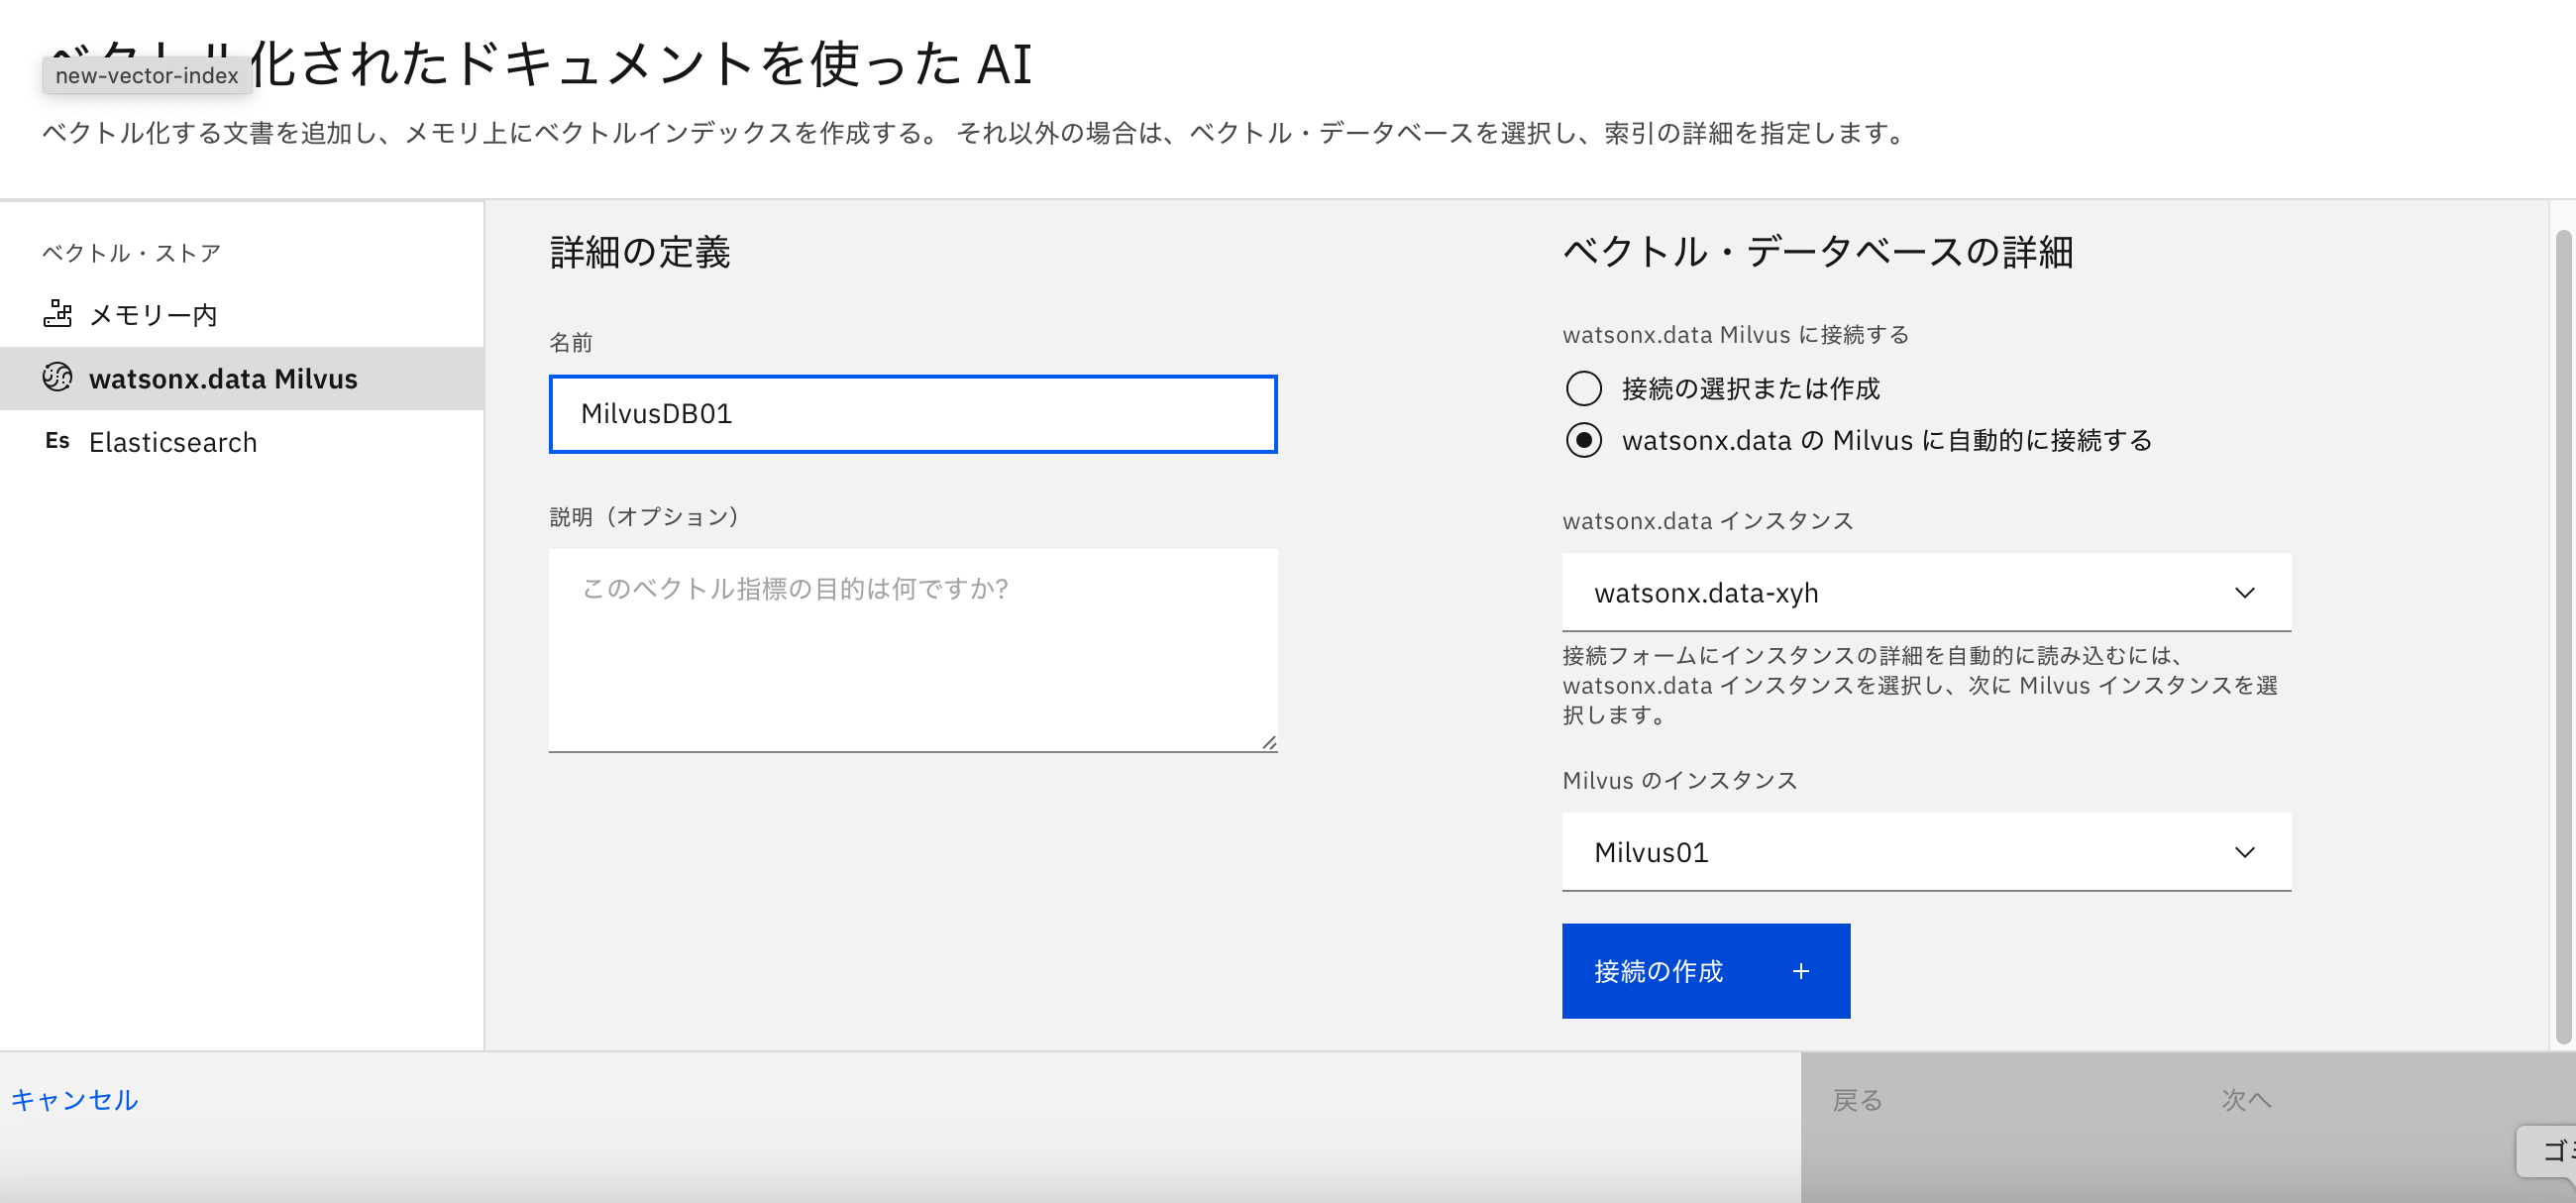2576x1203 pixels.
Task: Click the chevron icon on watsonx.data-xyh field
Action: [2246, 592]
